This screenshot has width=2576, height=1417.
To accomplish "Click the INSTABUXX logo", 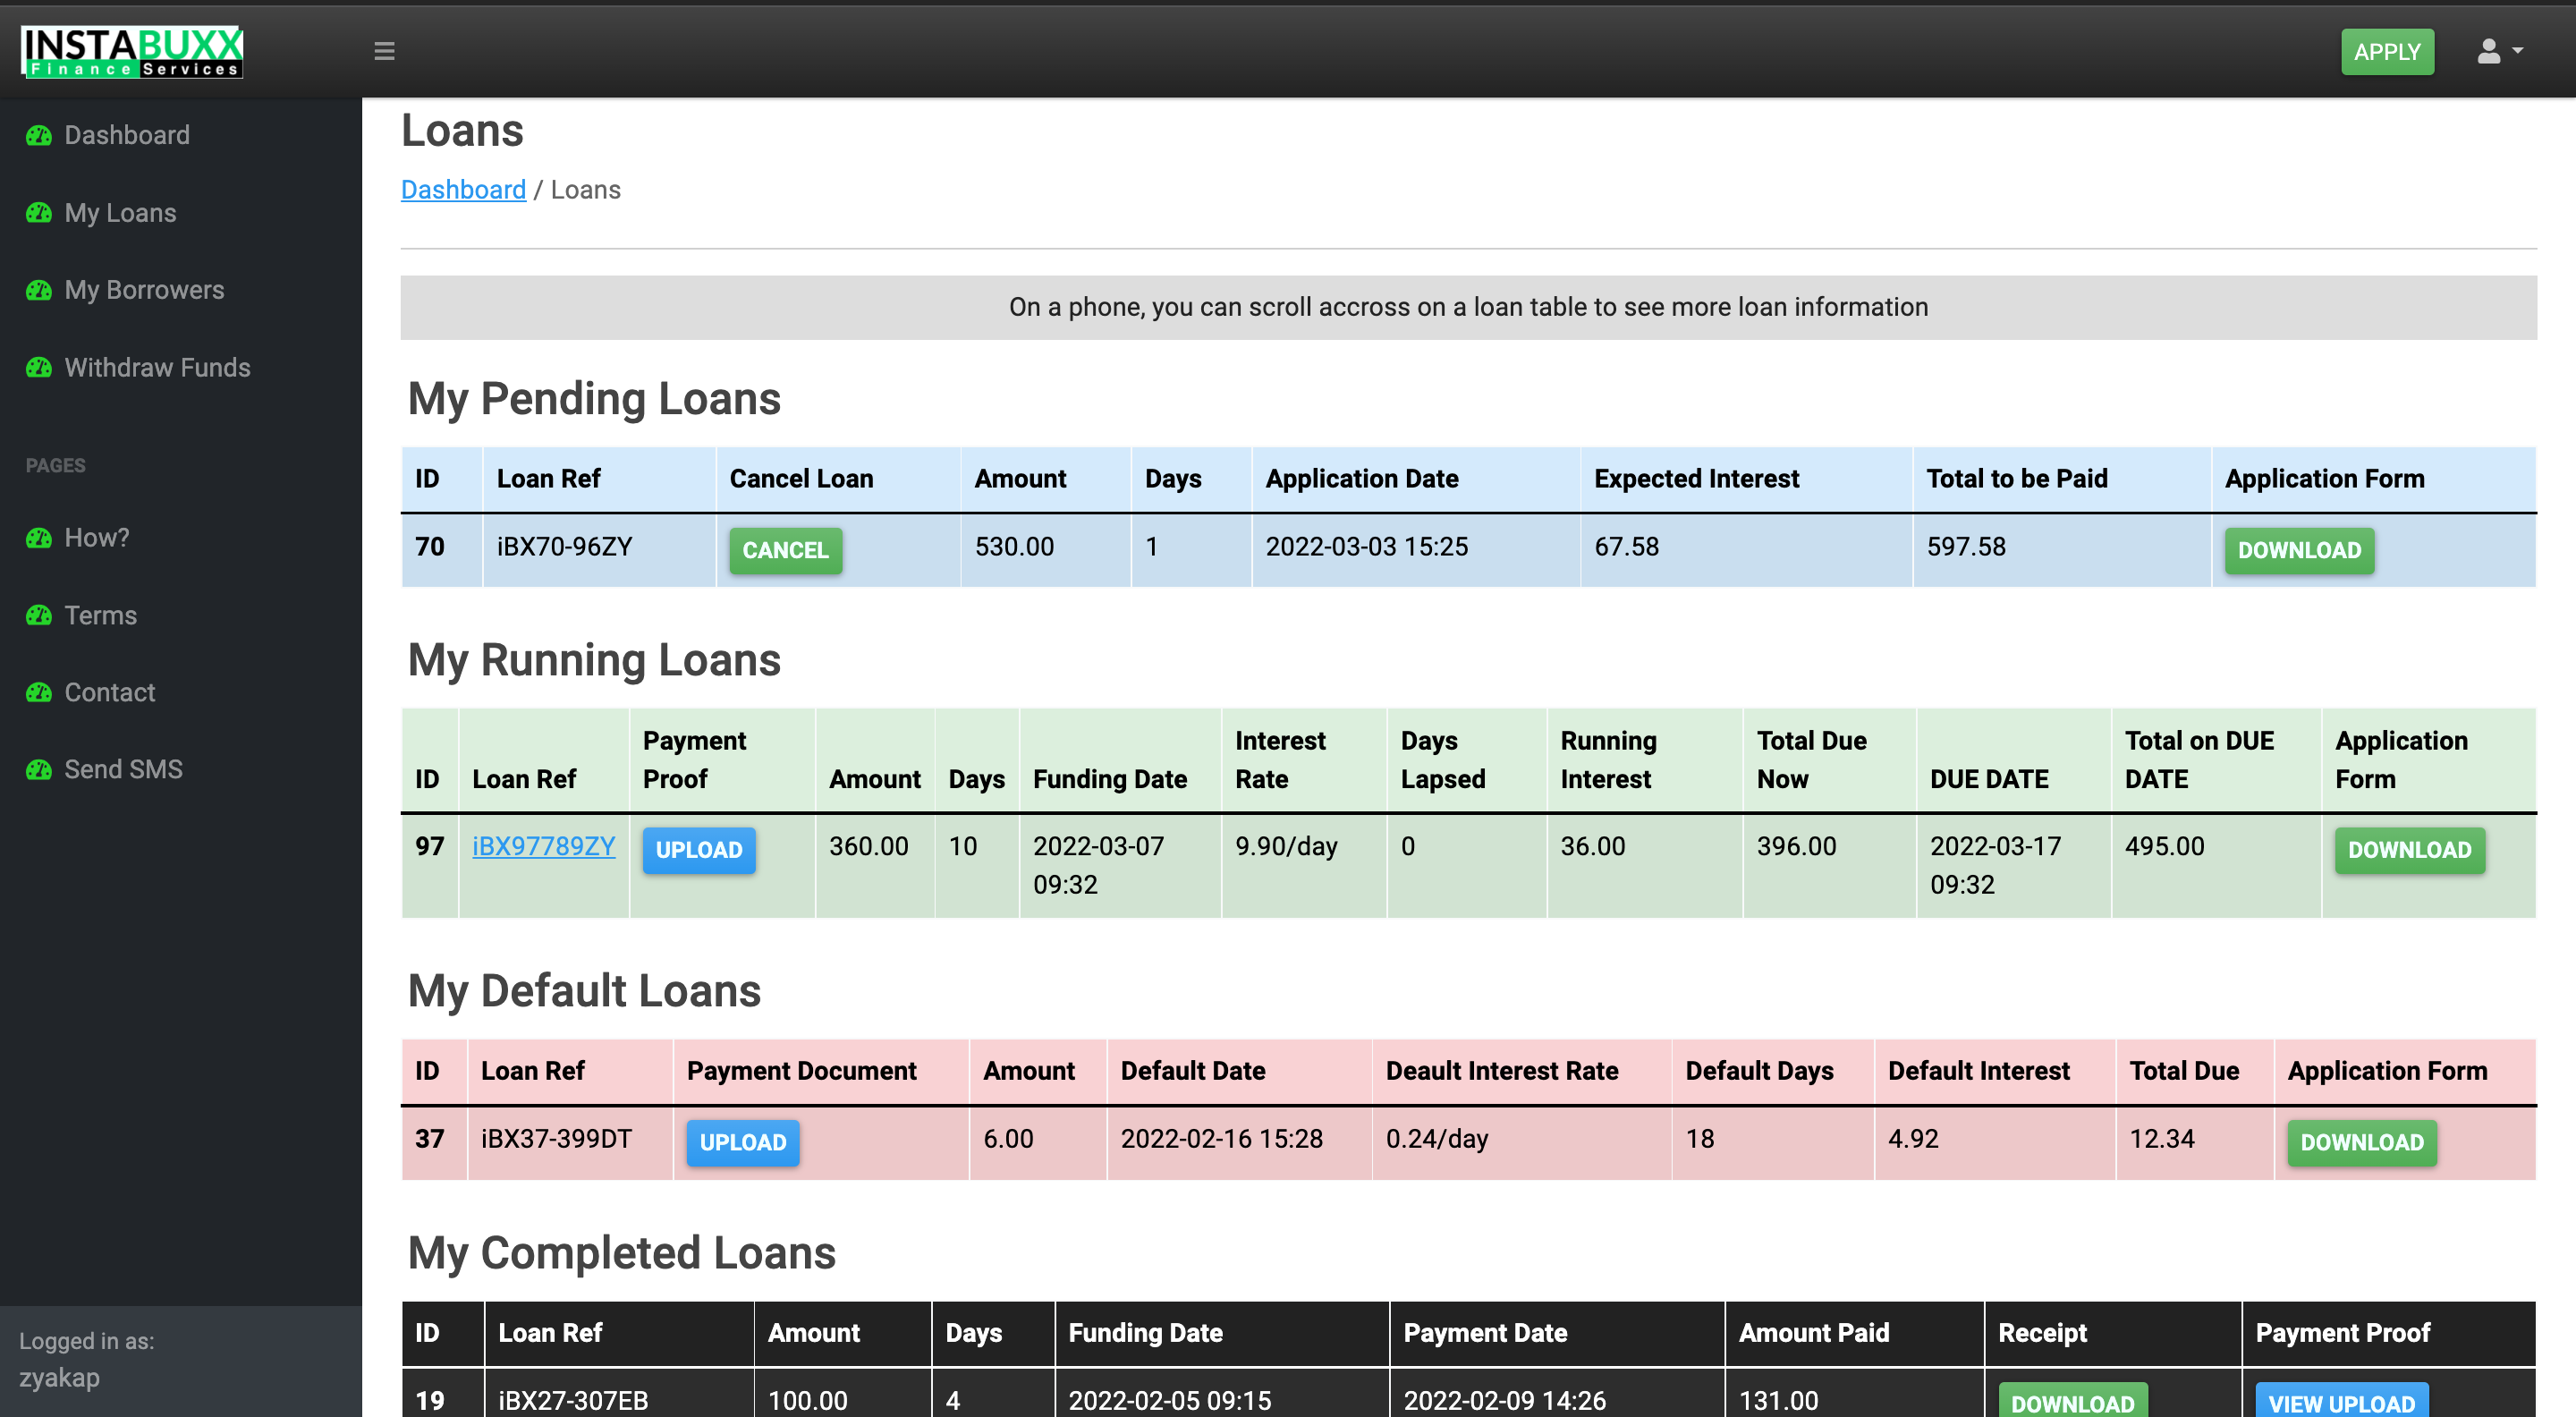I will coord(132,51).
